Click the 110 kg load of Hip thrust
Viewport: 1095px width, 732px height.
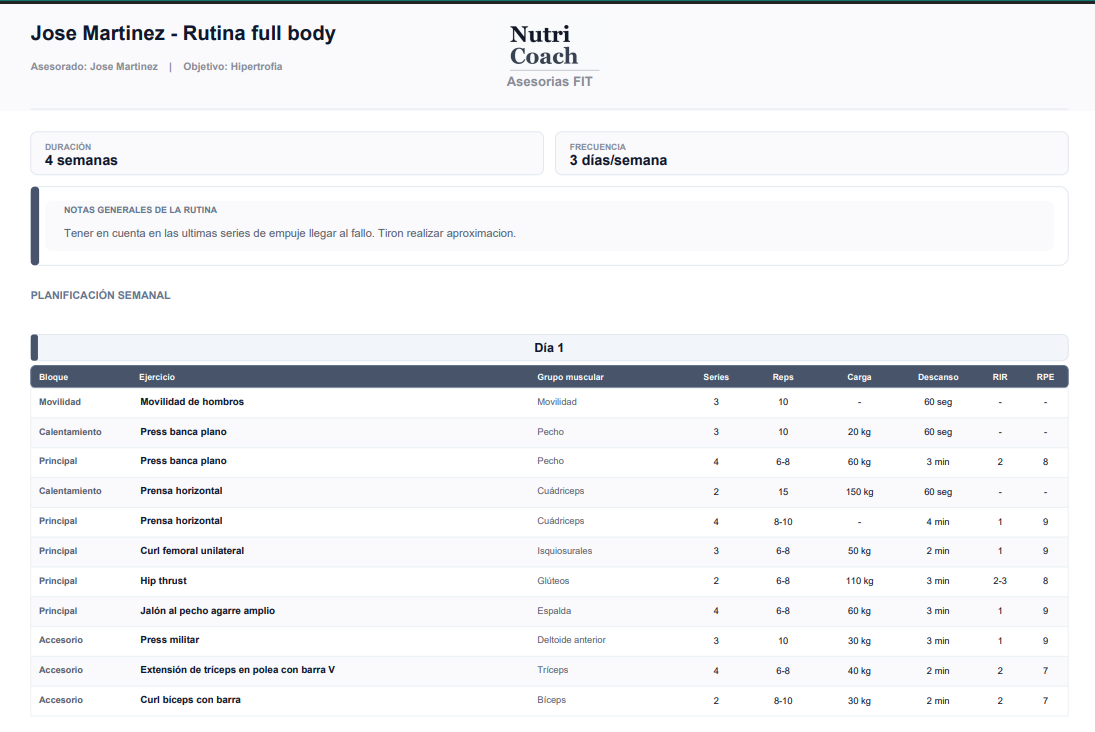coord(859,581)
